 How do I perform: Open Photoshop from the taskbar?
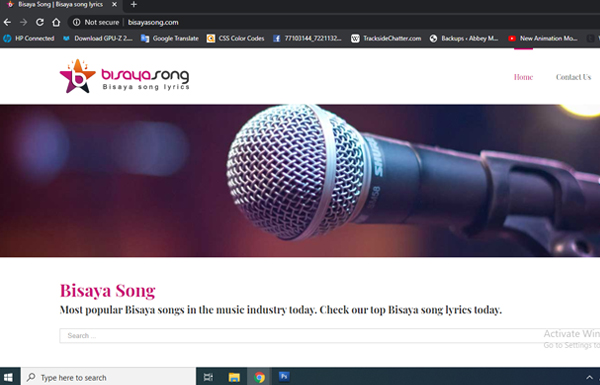coord(284,377)
